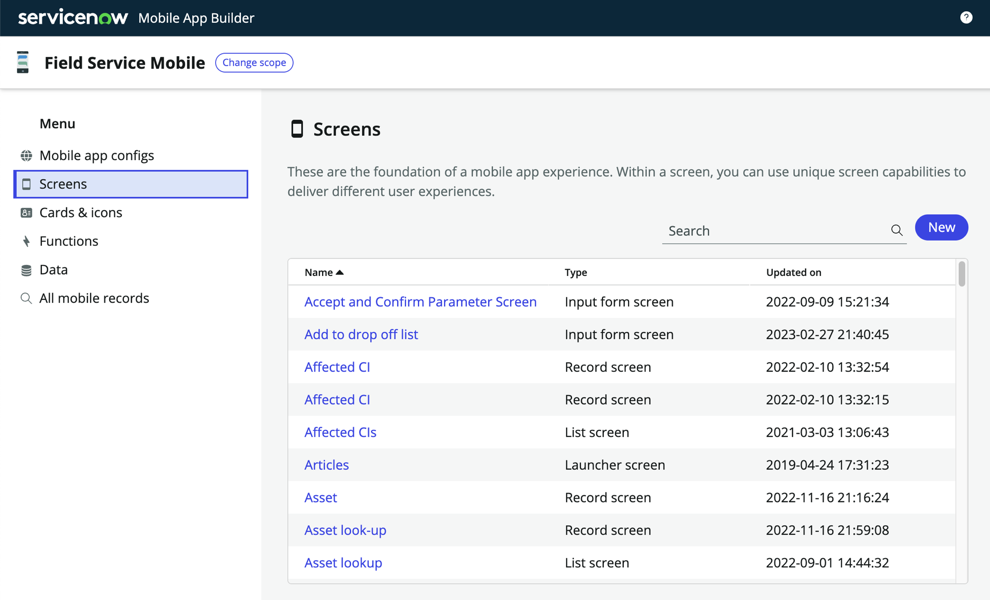Screen dimensions: 990x600
Task: Select Screens in the side menu
Action: coord(131,184)
